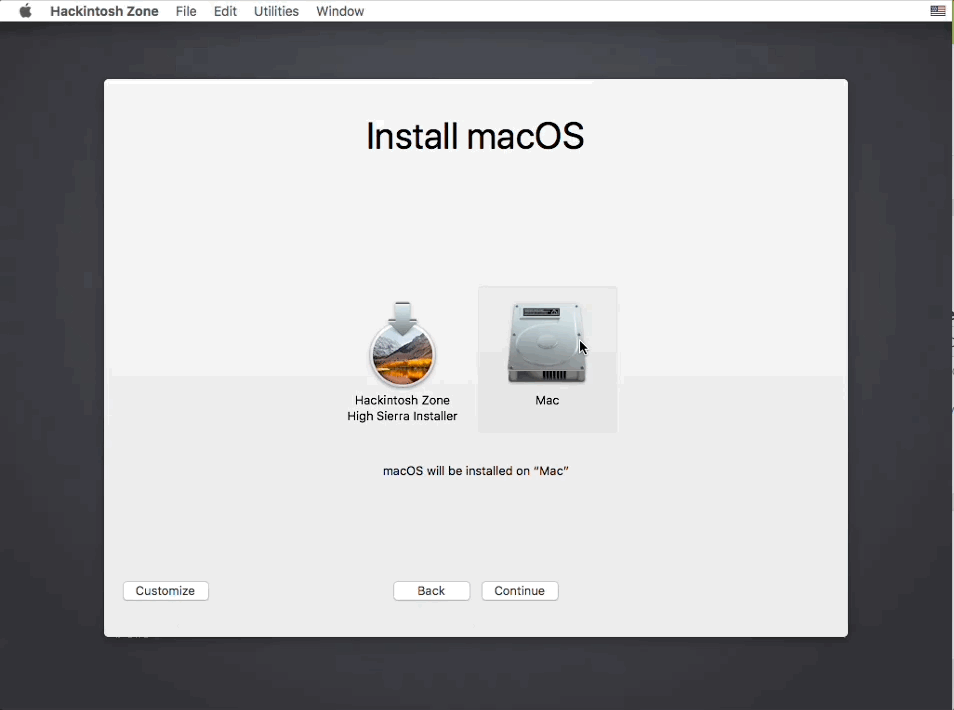Click the "macOS will be installed on Mac" text
Image resolution: width=954 pixels, height=710 pixels.
[476, 471]
